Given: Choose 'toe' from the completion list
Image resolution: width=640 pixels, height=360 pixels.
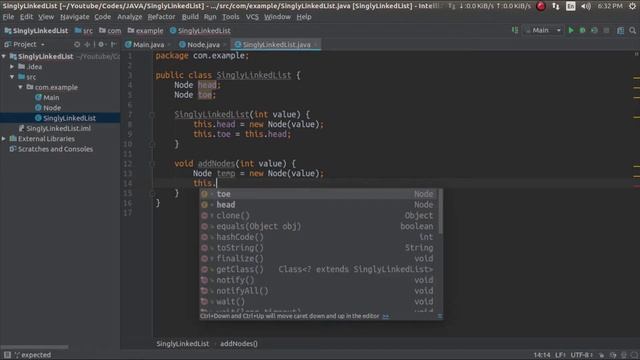Looking at the screenshot, I should (x=320, y=194).
